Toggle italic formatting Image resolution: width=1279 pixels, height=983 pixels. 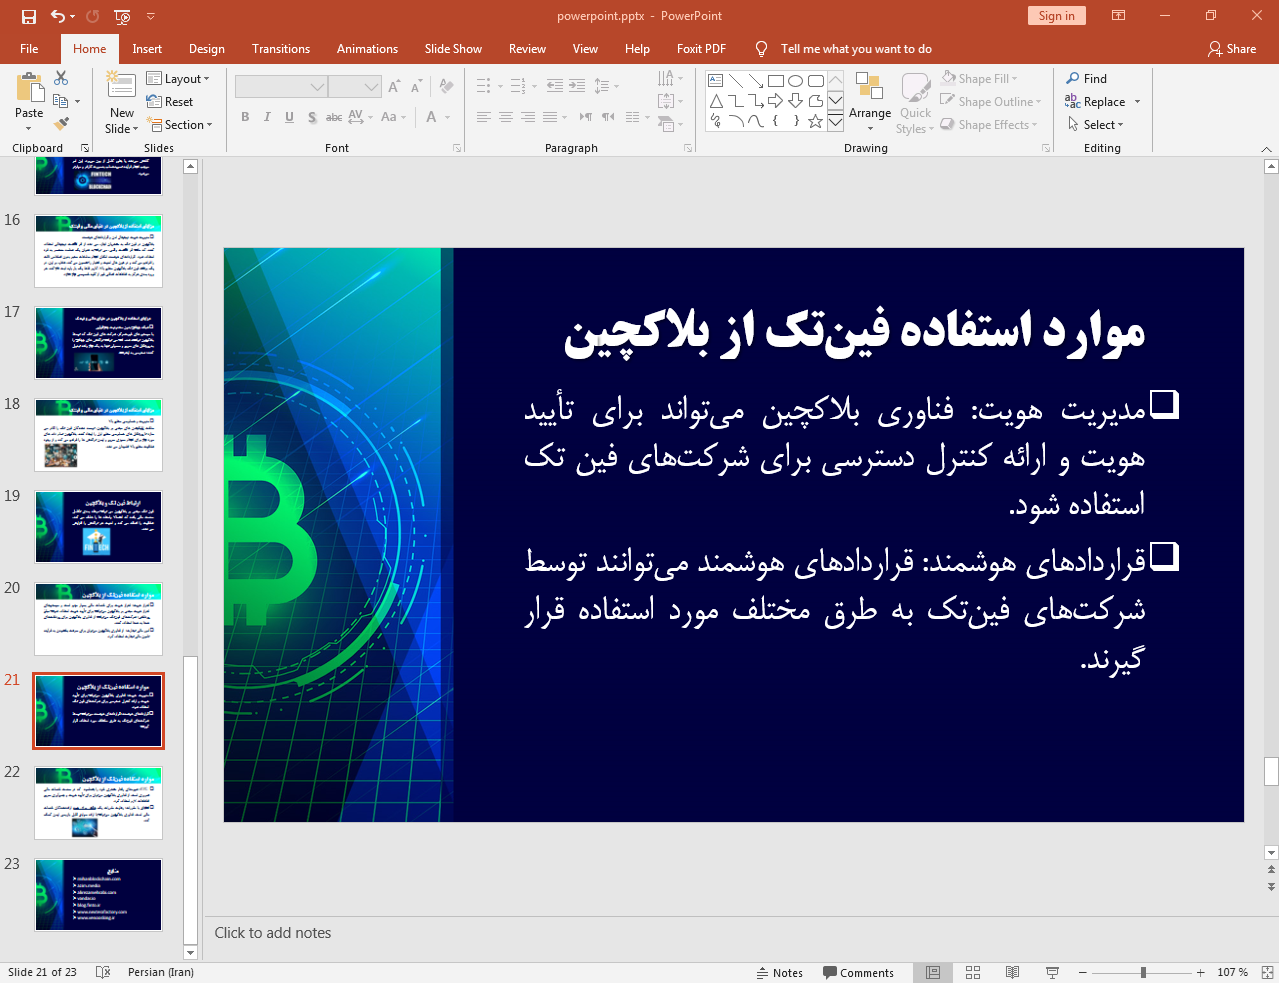click(x=267, y=117)
